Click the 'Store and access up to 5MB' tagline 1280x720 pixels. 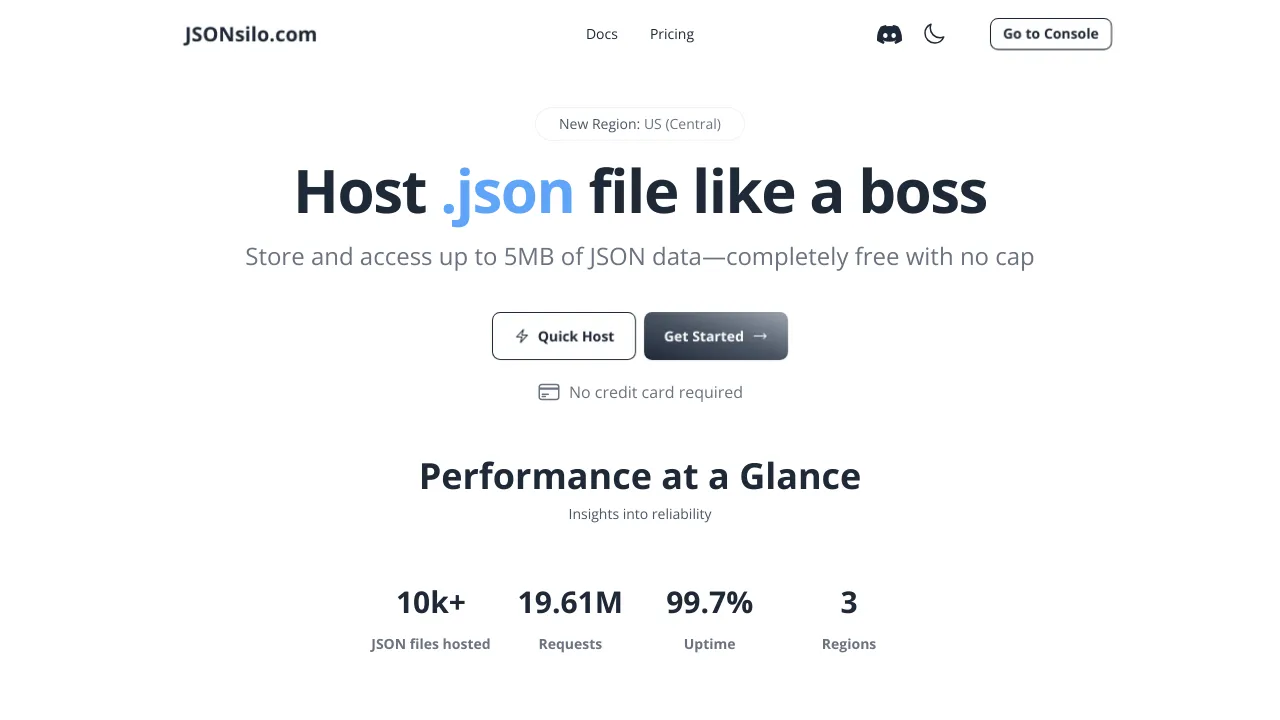click(640, 257)
